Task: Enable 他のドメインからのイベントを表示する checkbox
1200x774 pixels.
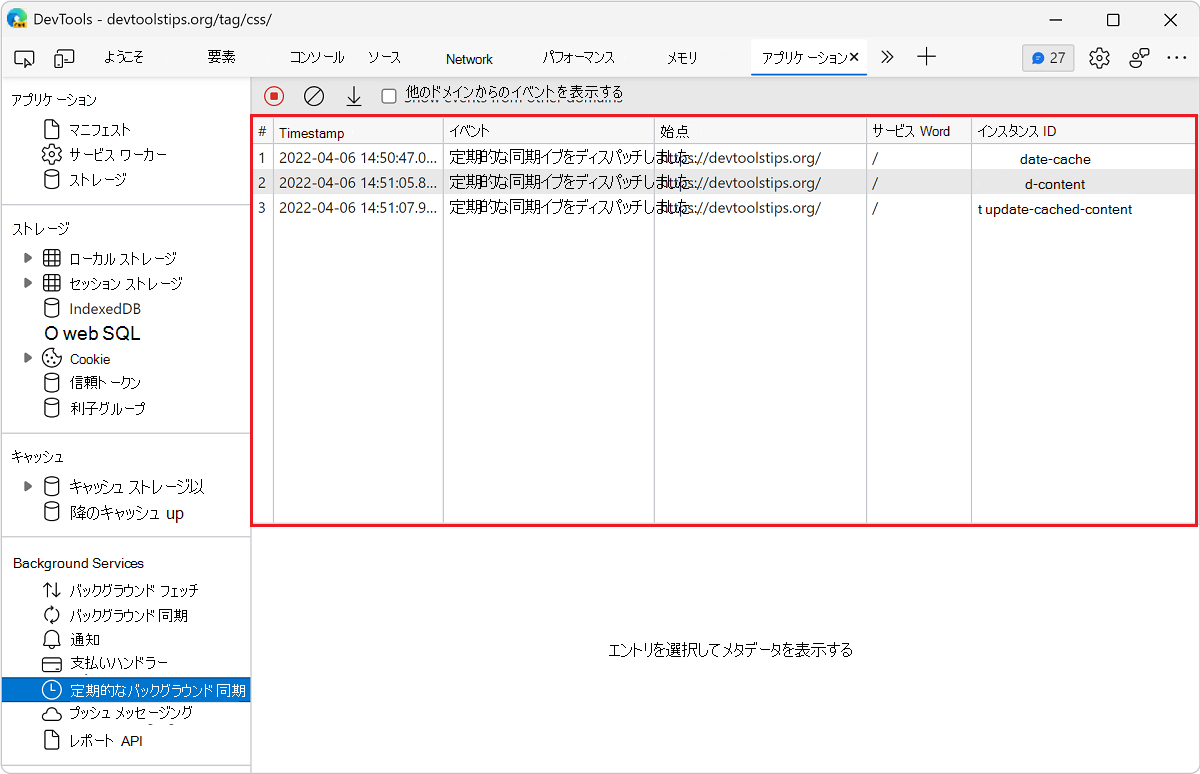Action: pos(388,95)
